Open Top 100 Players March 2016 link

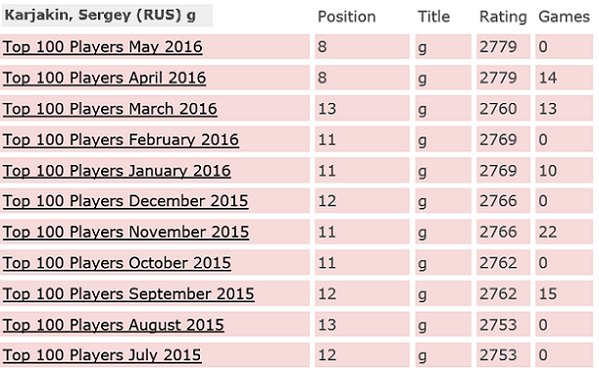pos(110,109)
